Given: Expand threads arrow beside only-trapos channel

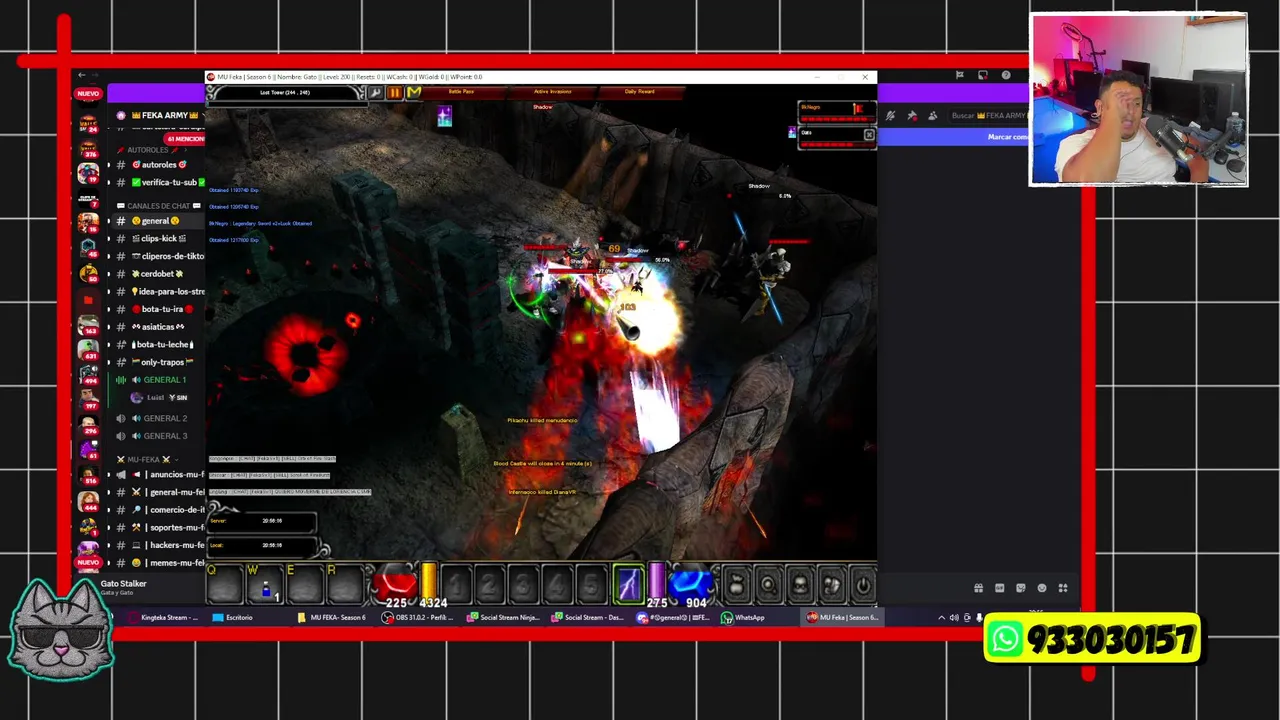Looking at the screenshot, I should 109,362.
